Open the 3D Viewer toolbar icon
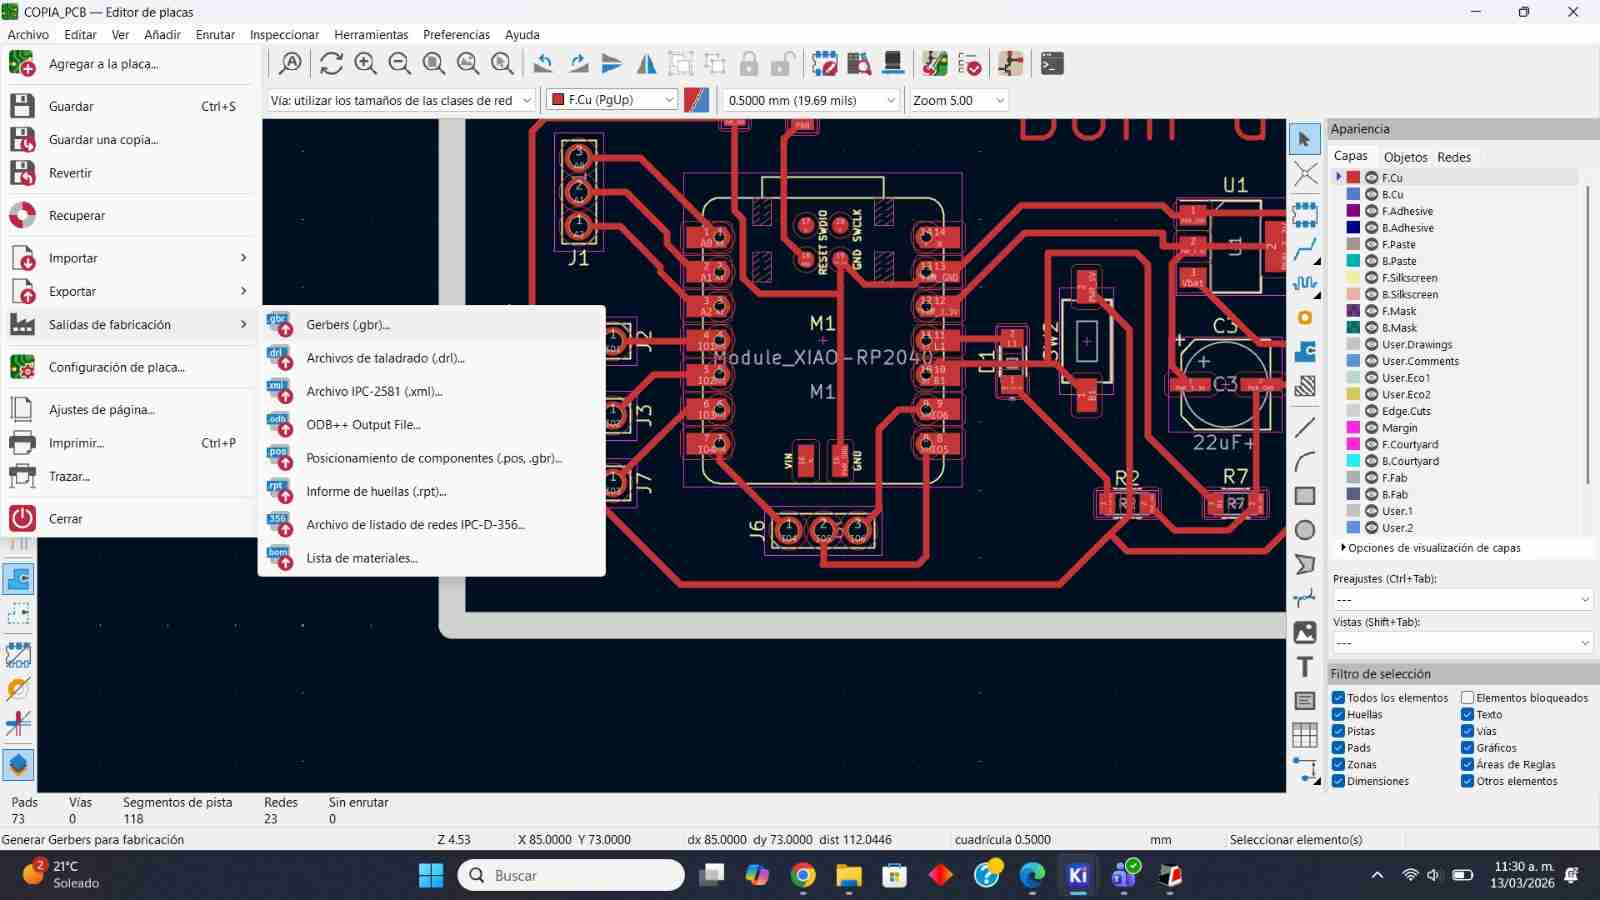This screenshot has width=1600, height=900. (x=893, y=64)
